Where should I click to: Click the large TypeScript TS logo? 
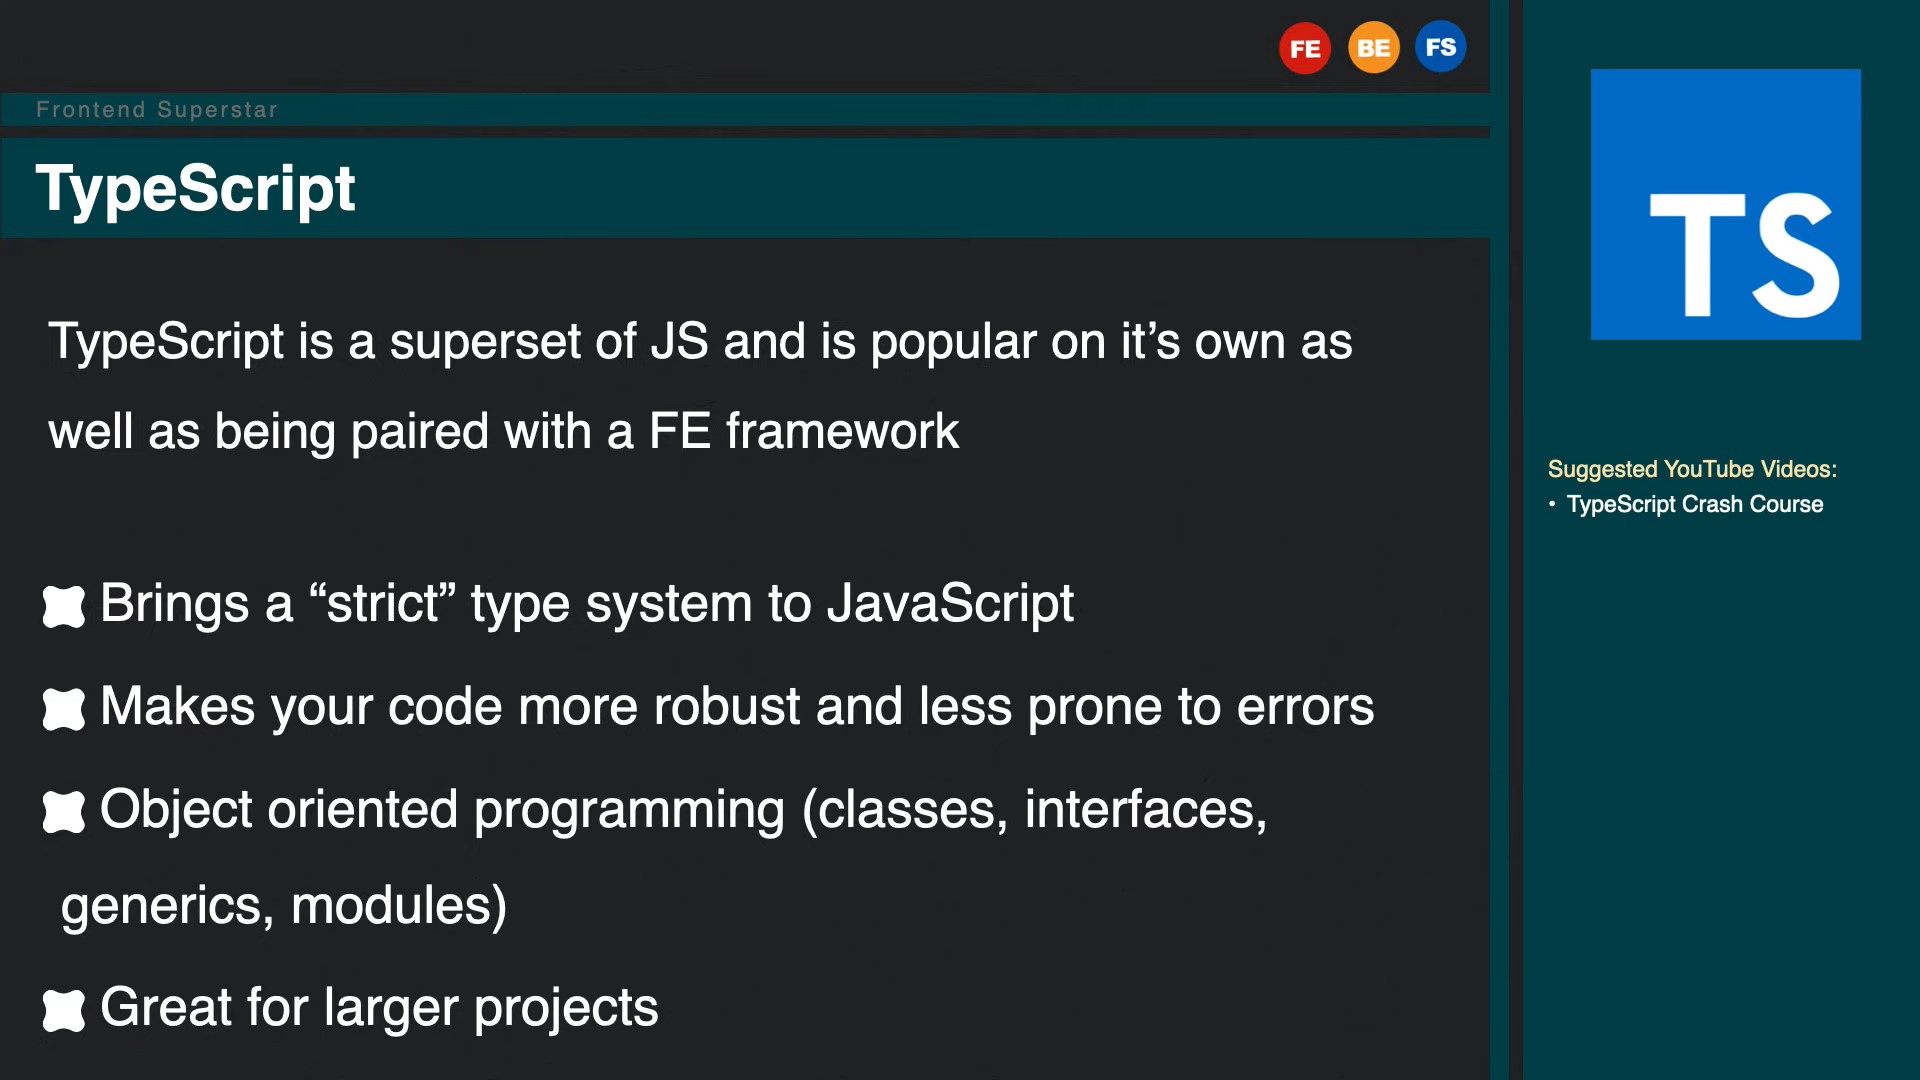pyautogui.click(x=1725, y=205)
